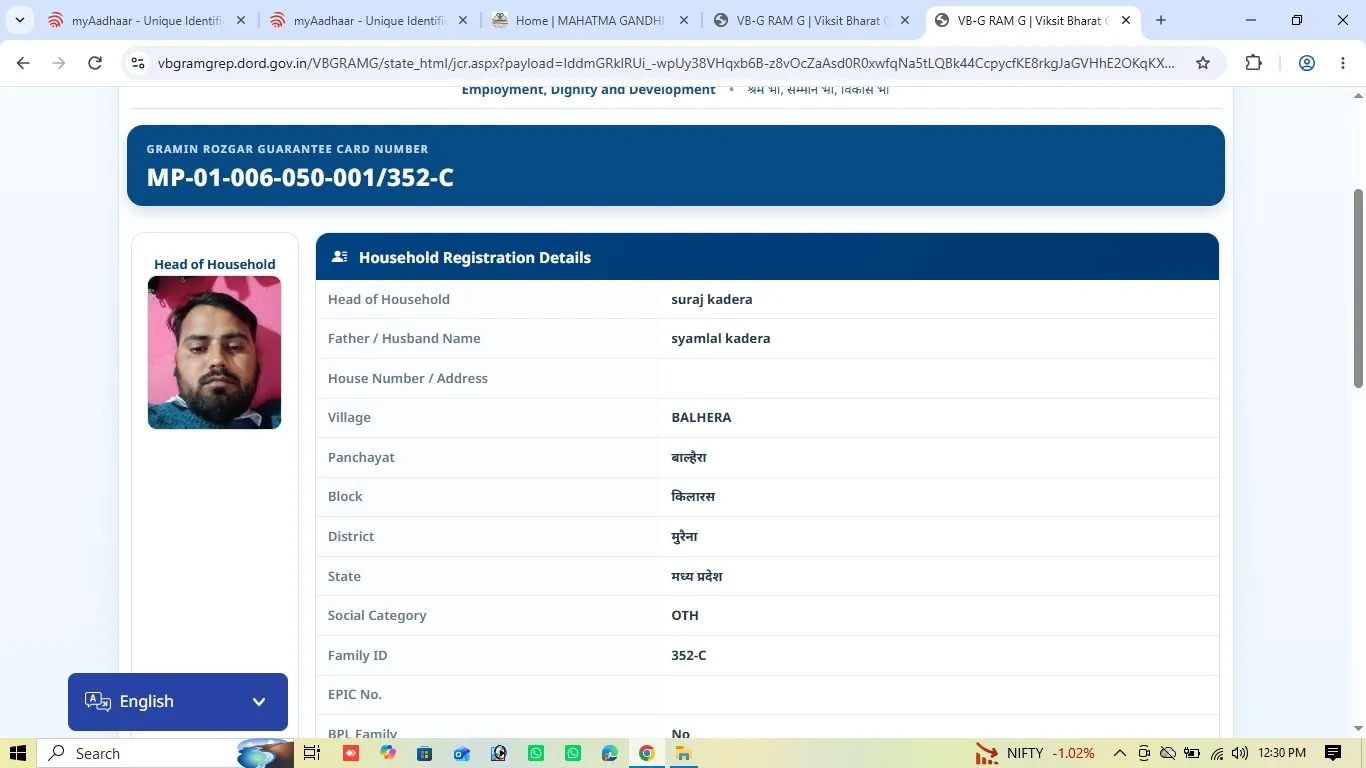Select the Family ID value '352-C'
The height and width of the screenshot is (768, 1366).
pyautogui.click(x=689, y=655)
